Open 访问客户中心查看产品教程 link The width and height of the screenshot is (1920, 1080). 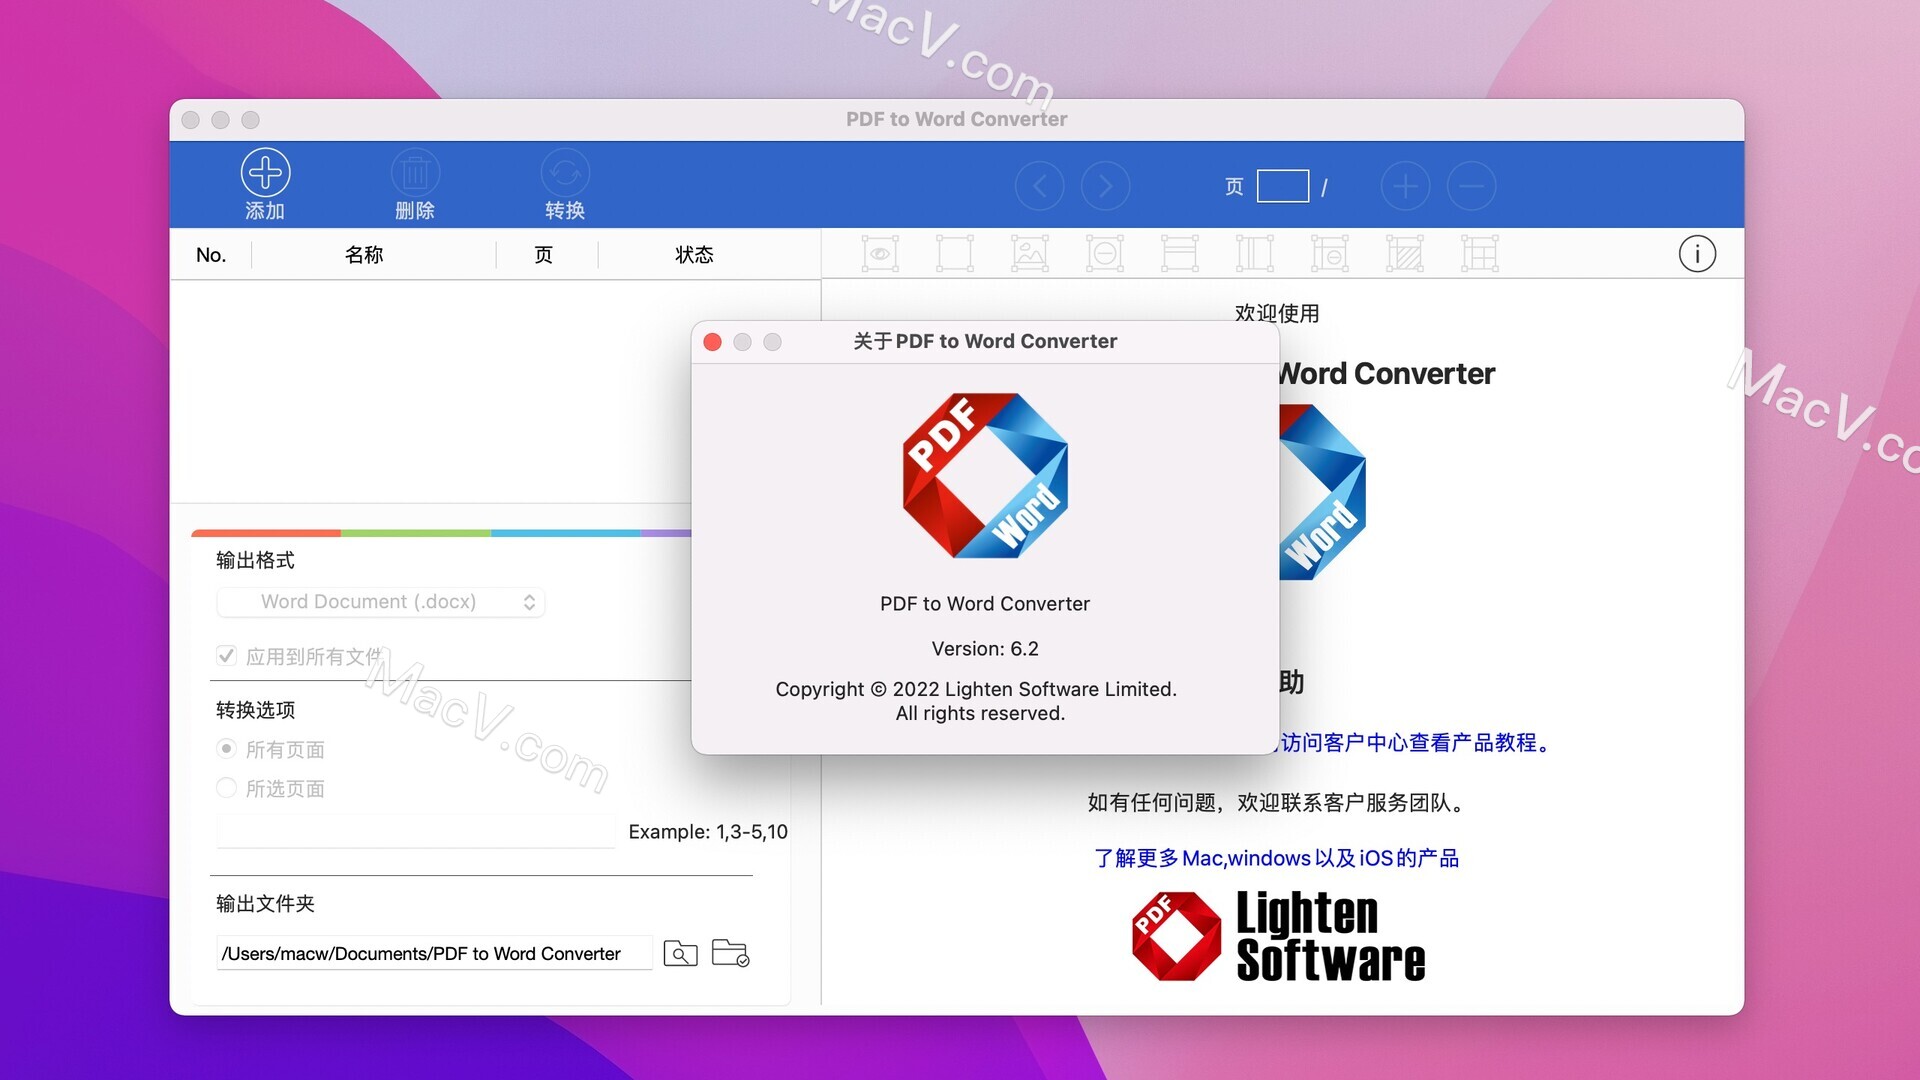1416,743
